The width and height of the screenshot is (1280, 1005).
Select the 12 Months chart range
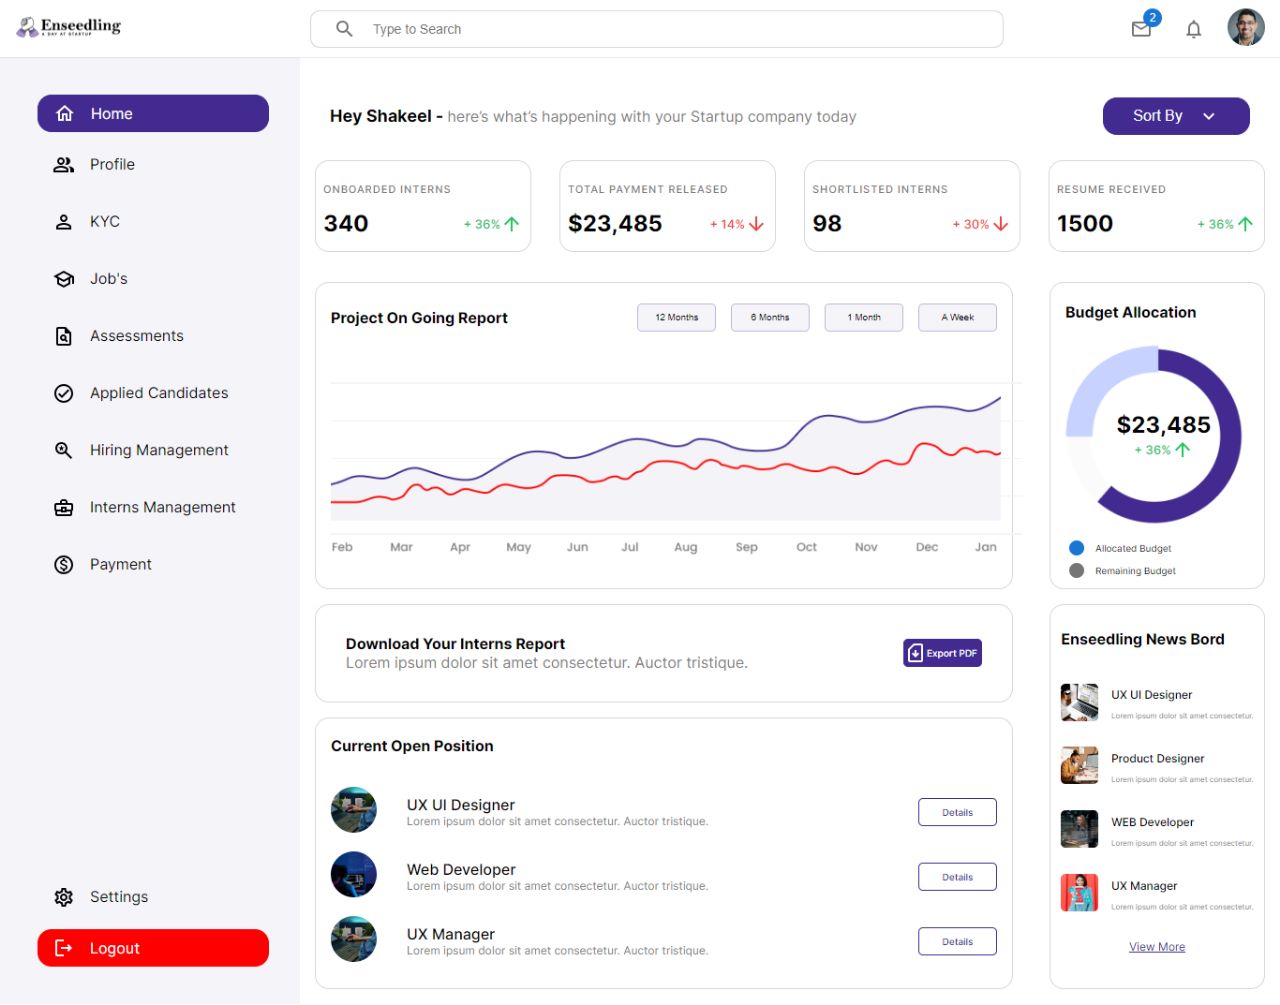coord(677,318)
